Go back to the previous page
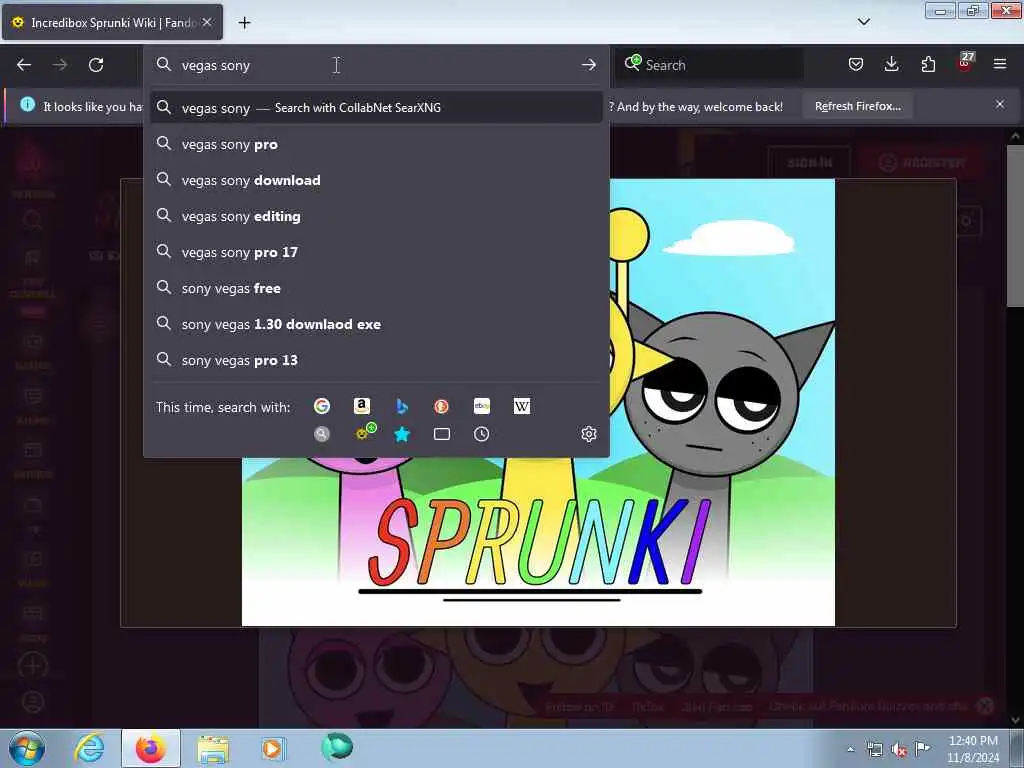This screenshot has height=768, width=1024. pos(24,65)
